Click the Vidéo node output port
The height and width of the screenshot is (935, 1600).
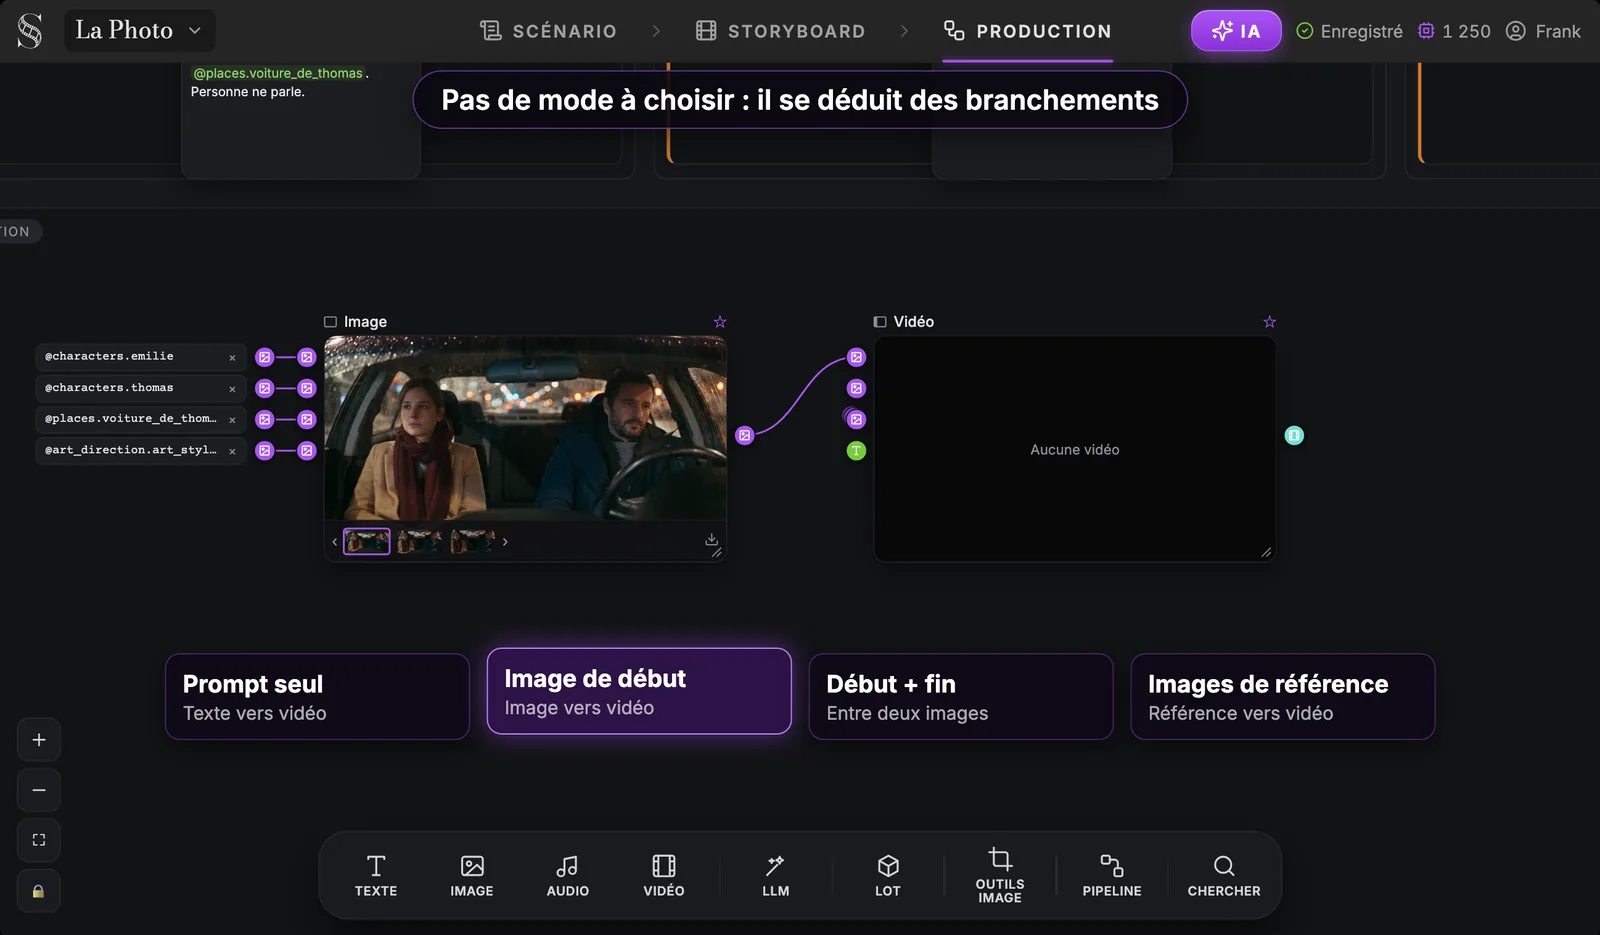click(x=1294, y=436)
